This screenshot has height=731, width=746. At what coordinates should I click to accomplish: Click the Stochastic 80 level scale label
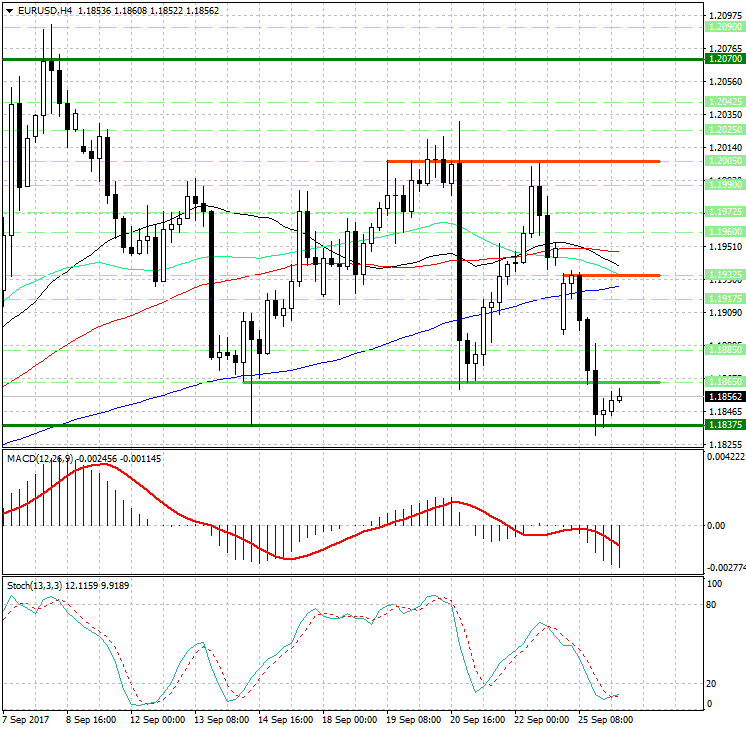point(712,604)
